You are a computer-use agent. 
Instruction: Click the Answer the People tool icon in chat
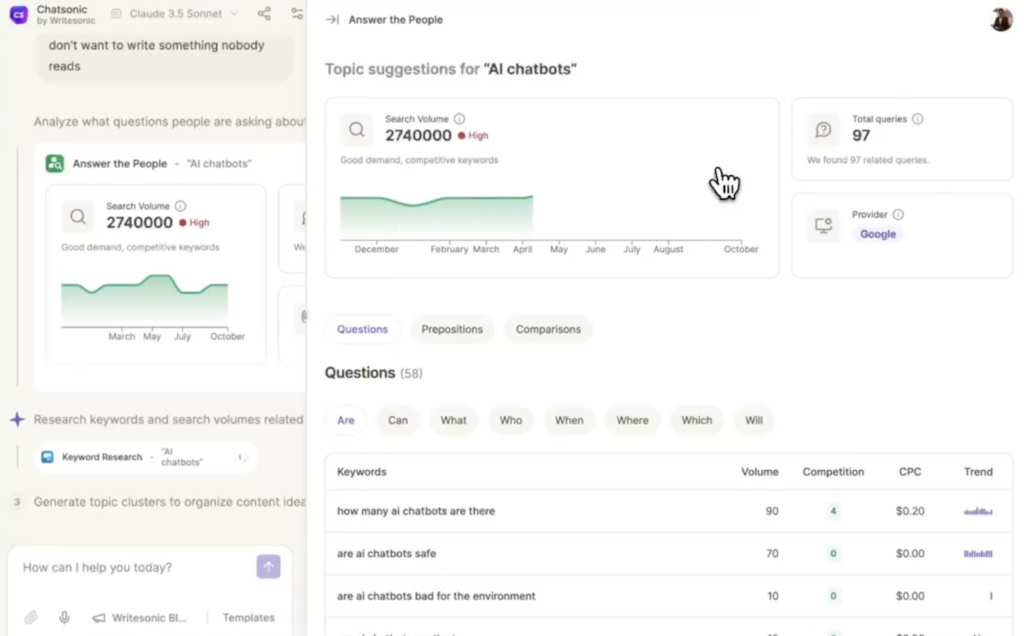pos(55,163)
